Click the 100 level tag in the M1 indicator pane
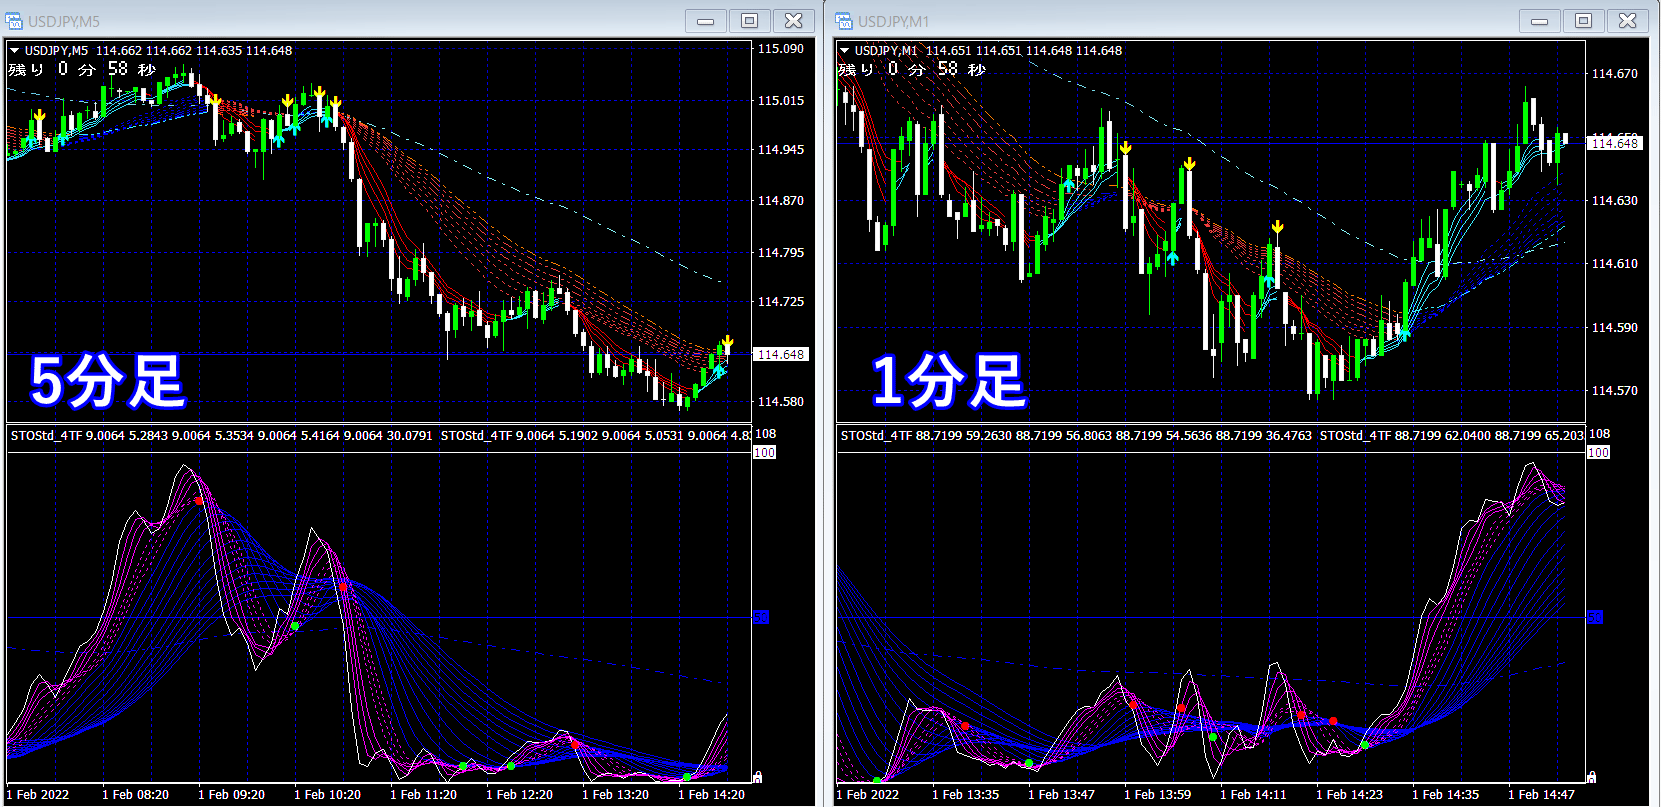Image resolution: width=1661 pixels, height=807 pixels. (x=1598, y=452)
